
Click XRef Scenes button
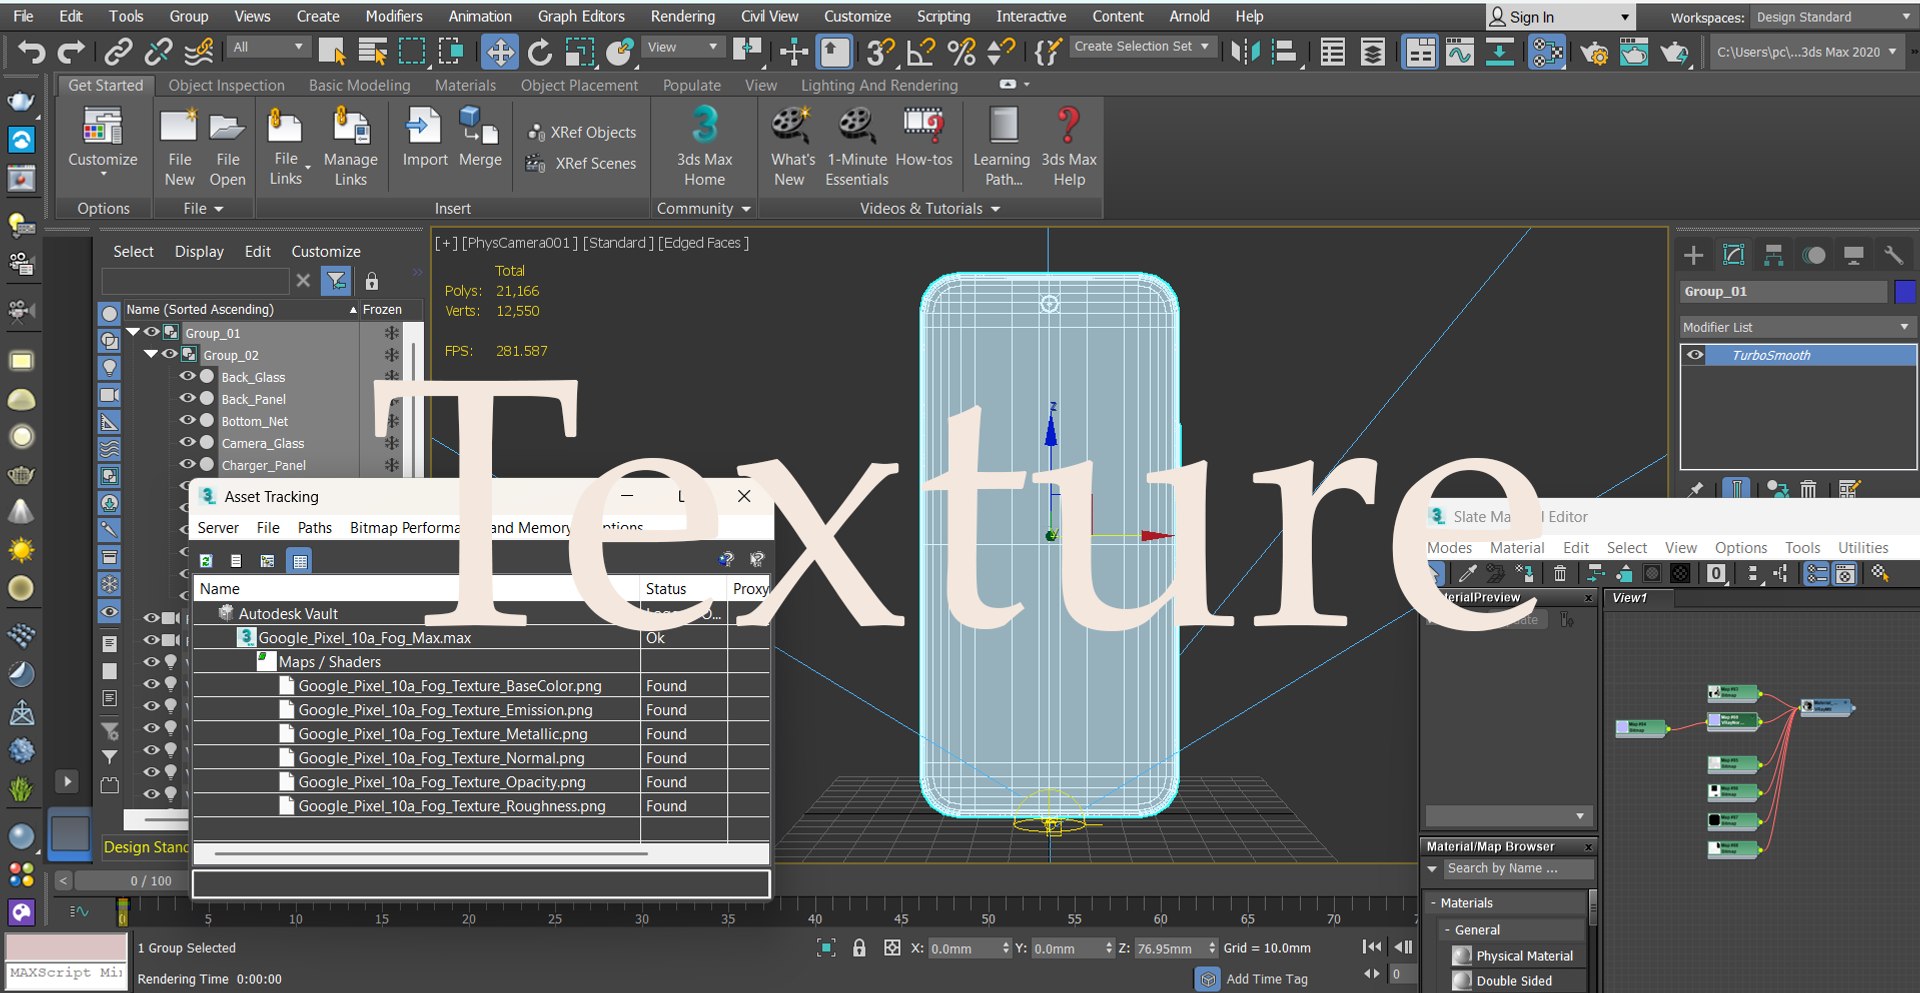(x=582, y=163)
